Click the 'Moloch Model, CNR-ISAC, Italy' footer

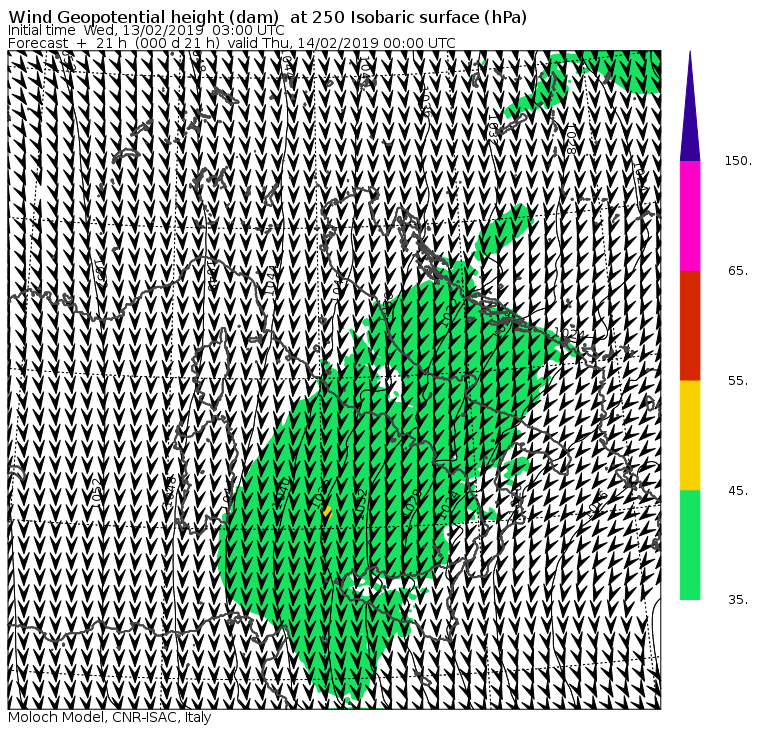[110, 717]
